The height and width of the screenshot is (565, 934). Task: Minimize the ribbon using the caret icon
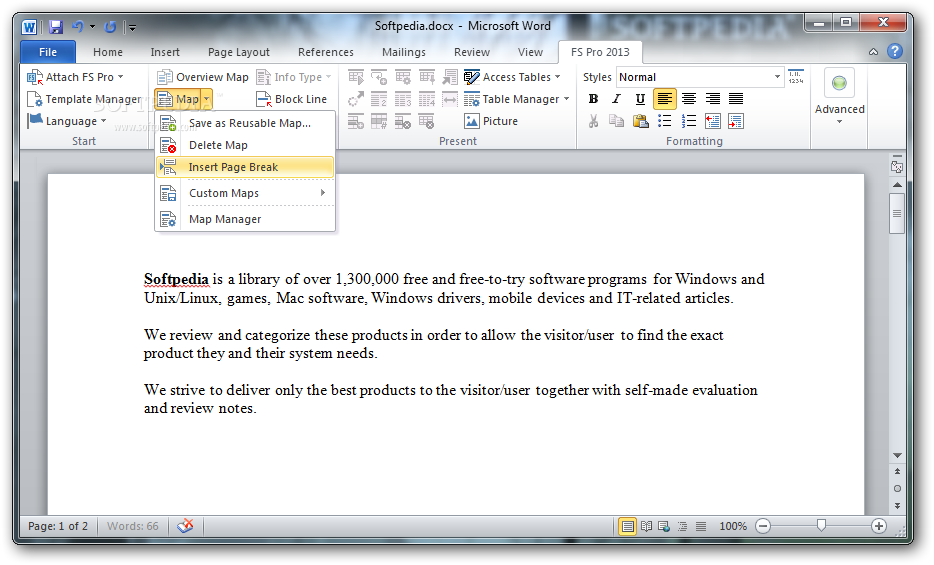pos(873,52)
